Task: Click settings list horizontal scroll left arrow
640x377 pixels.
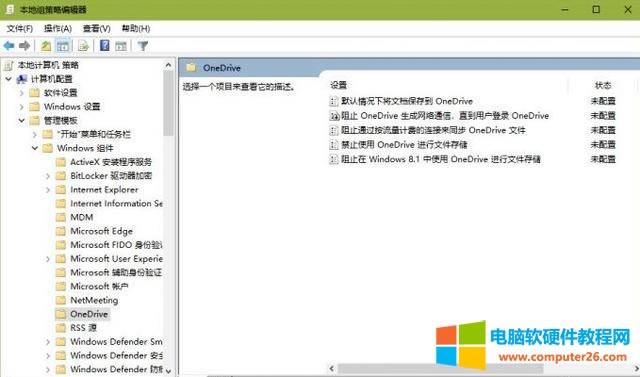Action: (332, 368)
